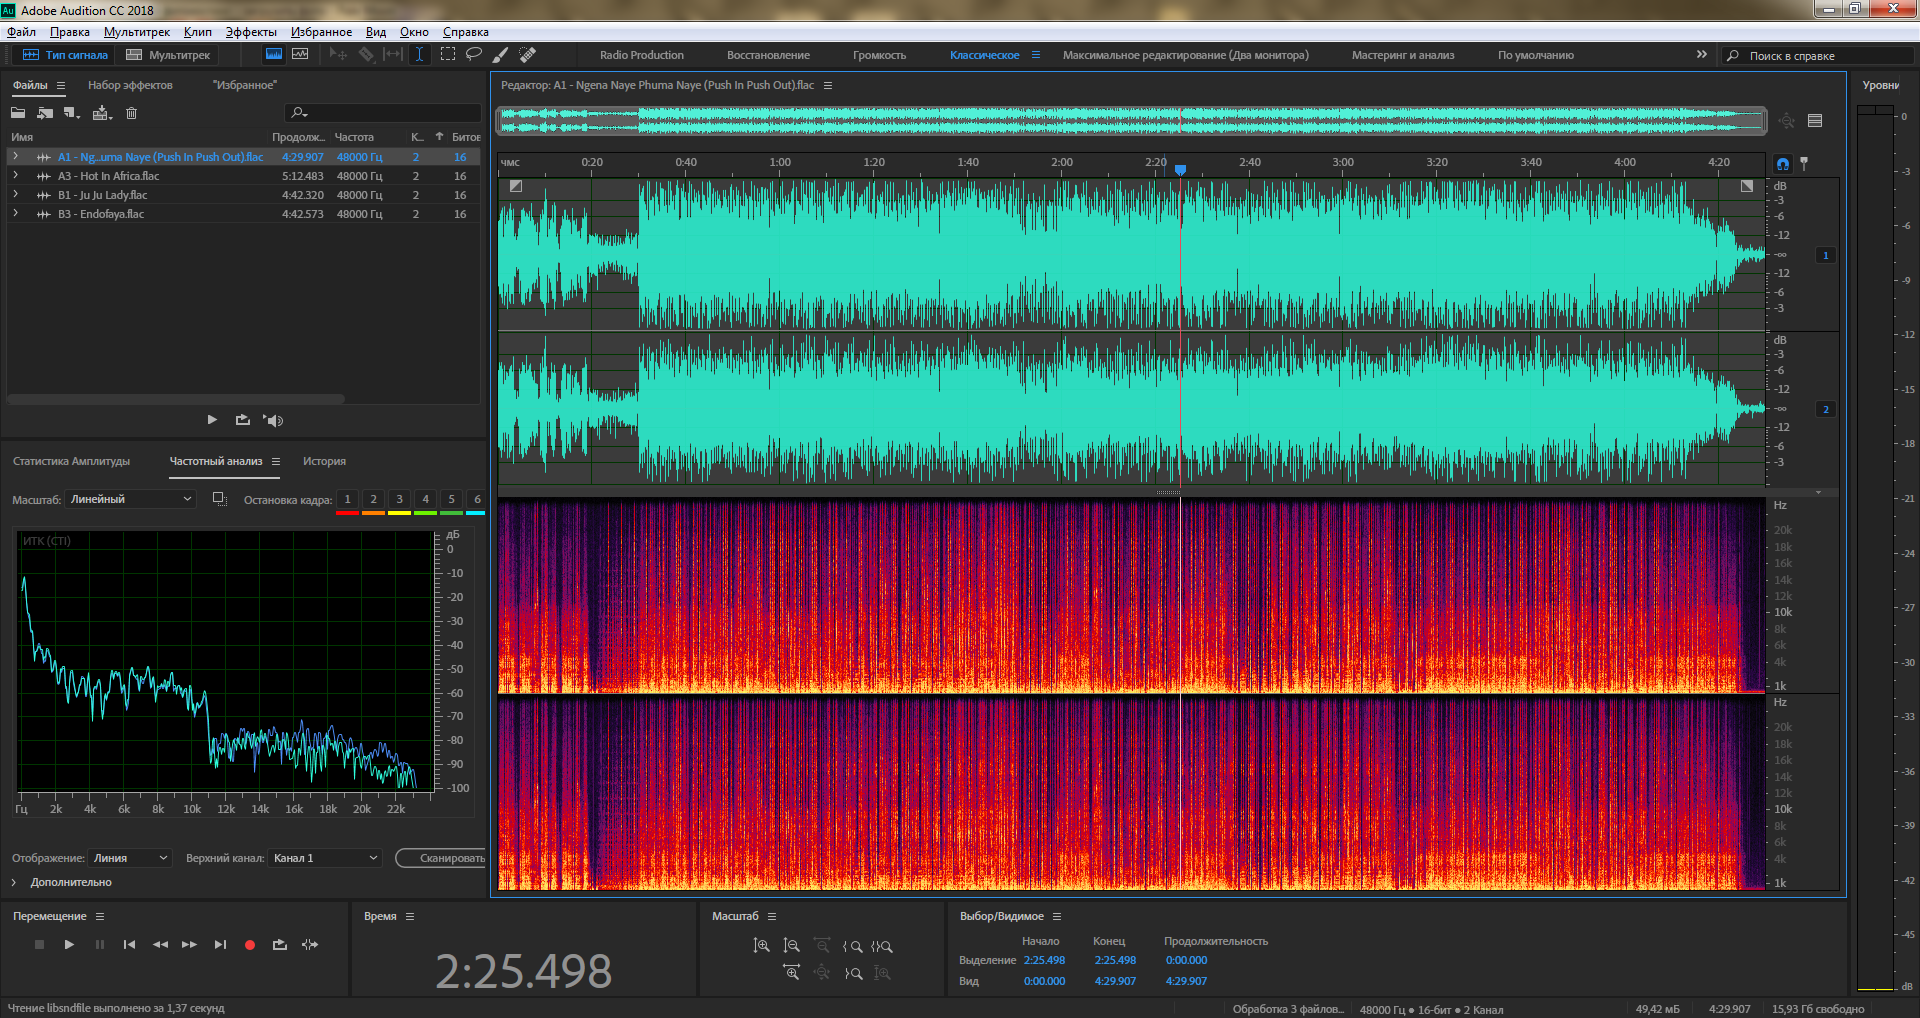Select the Paintbrush selection tool
The width and height of the screenshot is (1920, 1018).
click(501, 54)
